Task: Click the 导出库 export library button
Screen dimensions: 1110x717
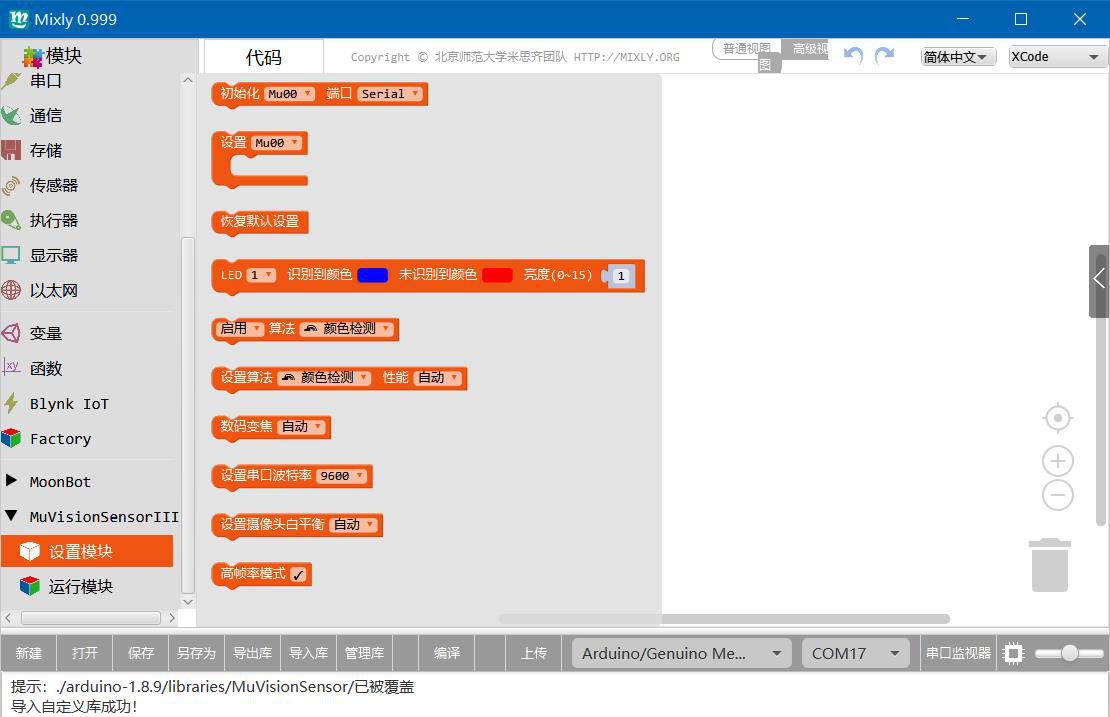Action: pyautogui.click(x=253, y=653)
